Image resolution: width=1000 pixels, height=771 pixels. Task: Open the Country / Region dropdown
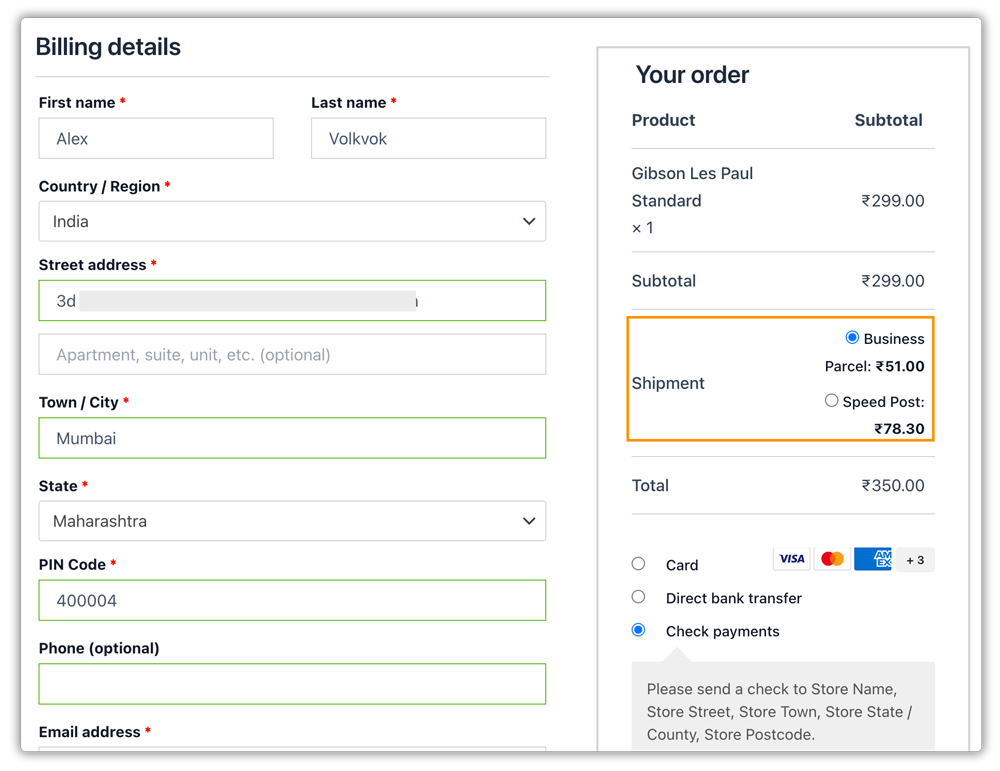[292, 221]
